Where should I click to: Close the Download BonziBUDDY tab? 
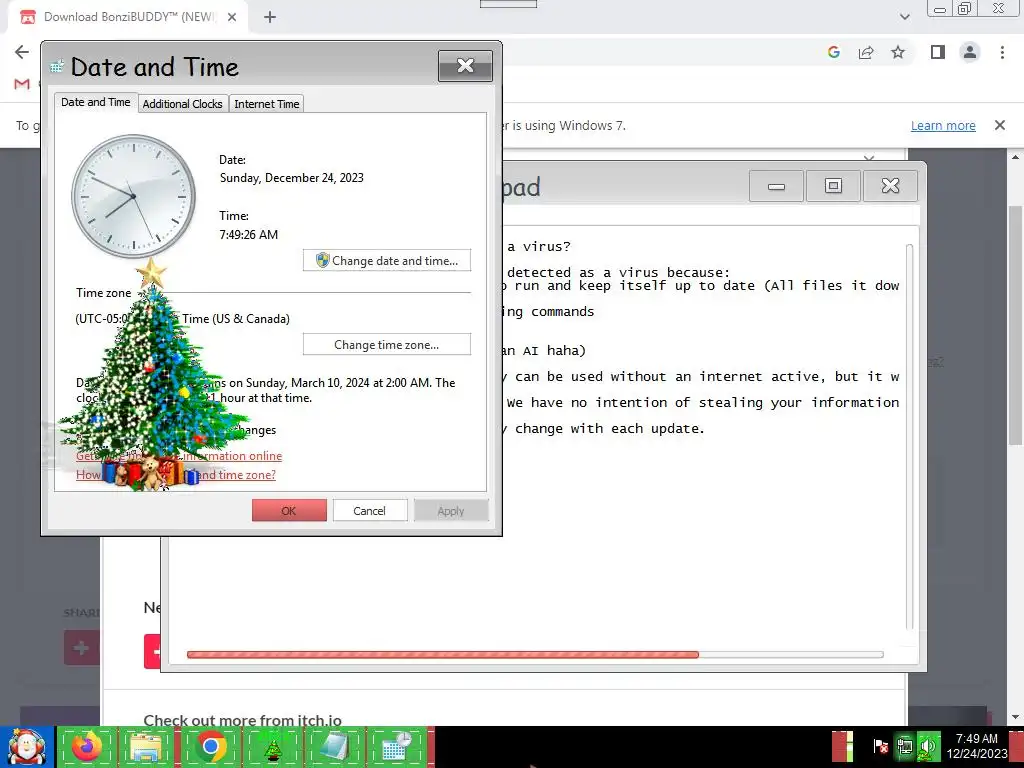click(x=232, y=18)
